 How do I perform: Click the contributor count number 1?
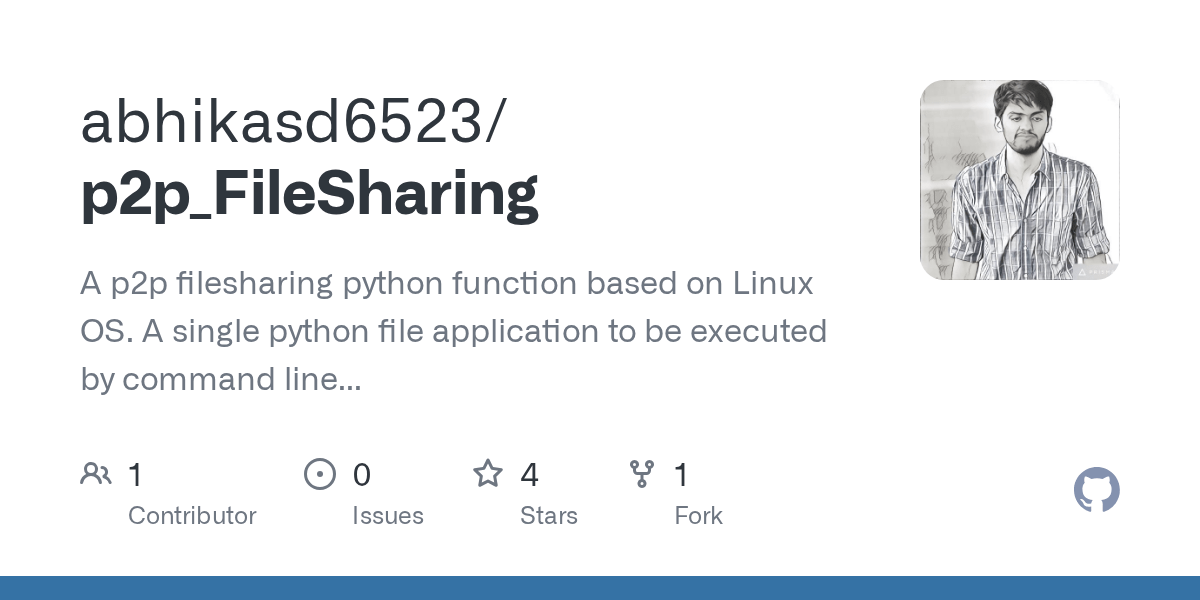(136, 475)
